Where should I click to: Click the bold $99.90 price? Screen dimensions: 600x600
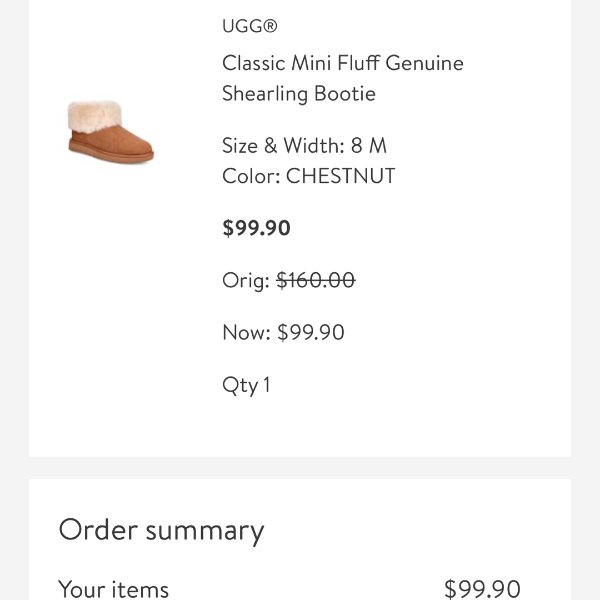pyautogui.click(x=256, y=228)
